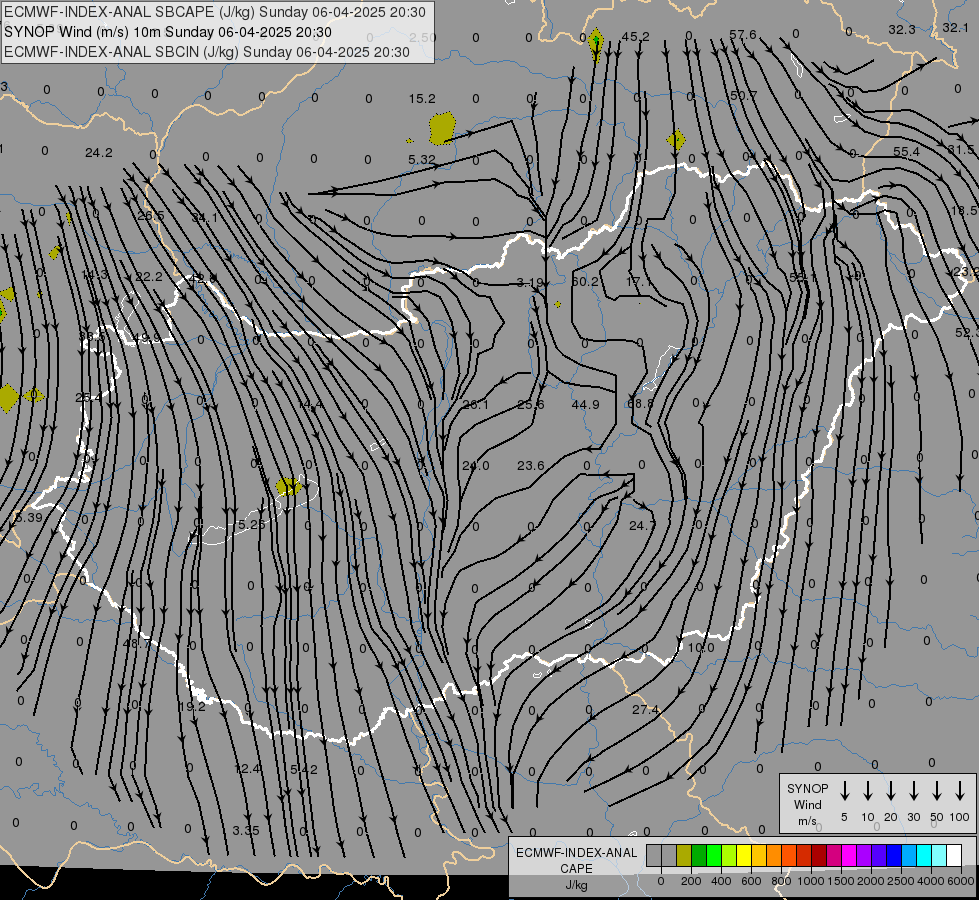This screenshot has height=900, width=979.
Task: Click the map value 12.4
Action: point(247,768)
